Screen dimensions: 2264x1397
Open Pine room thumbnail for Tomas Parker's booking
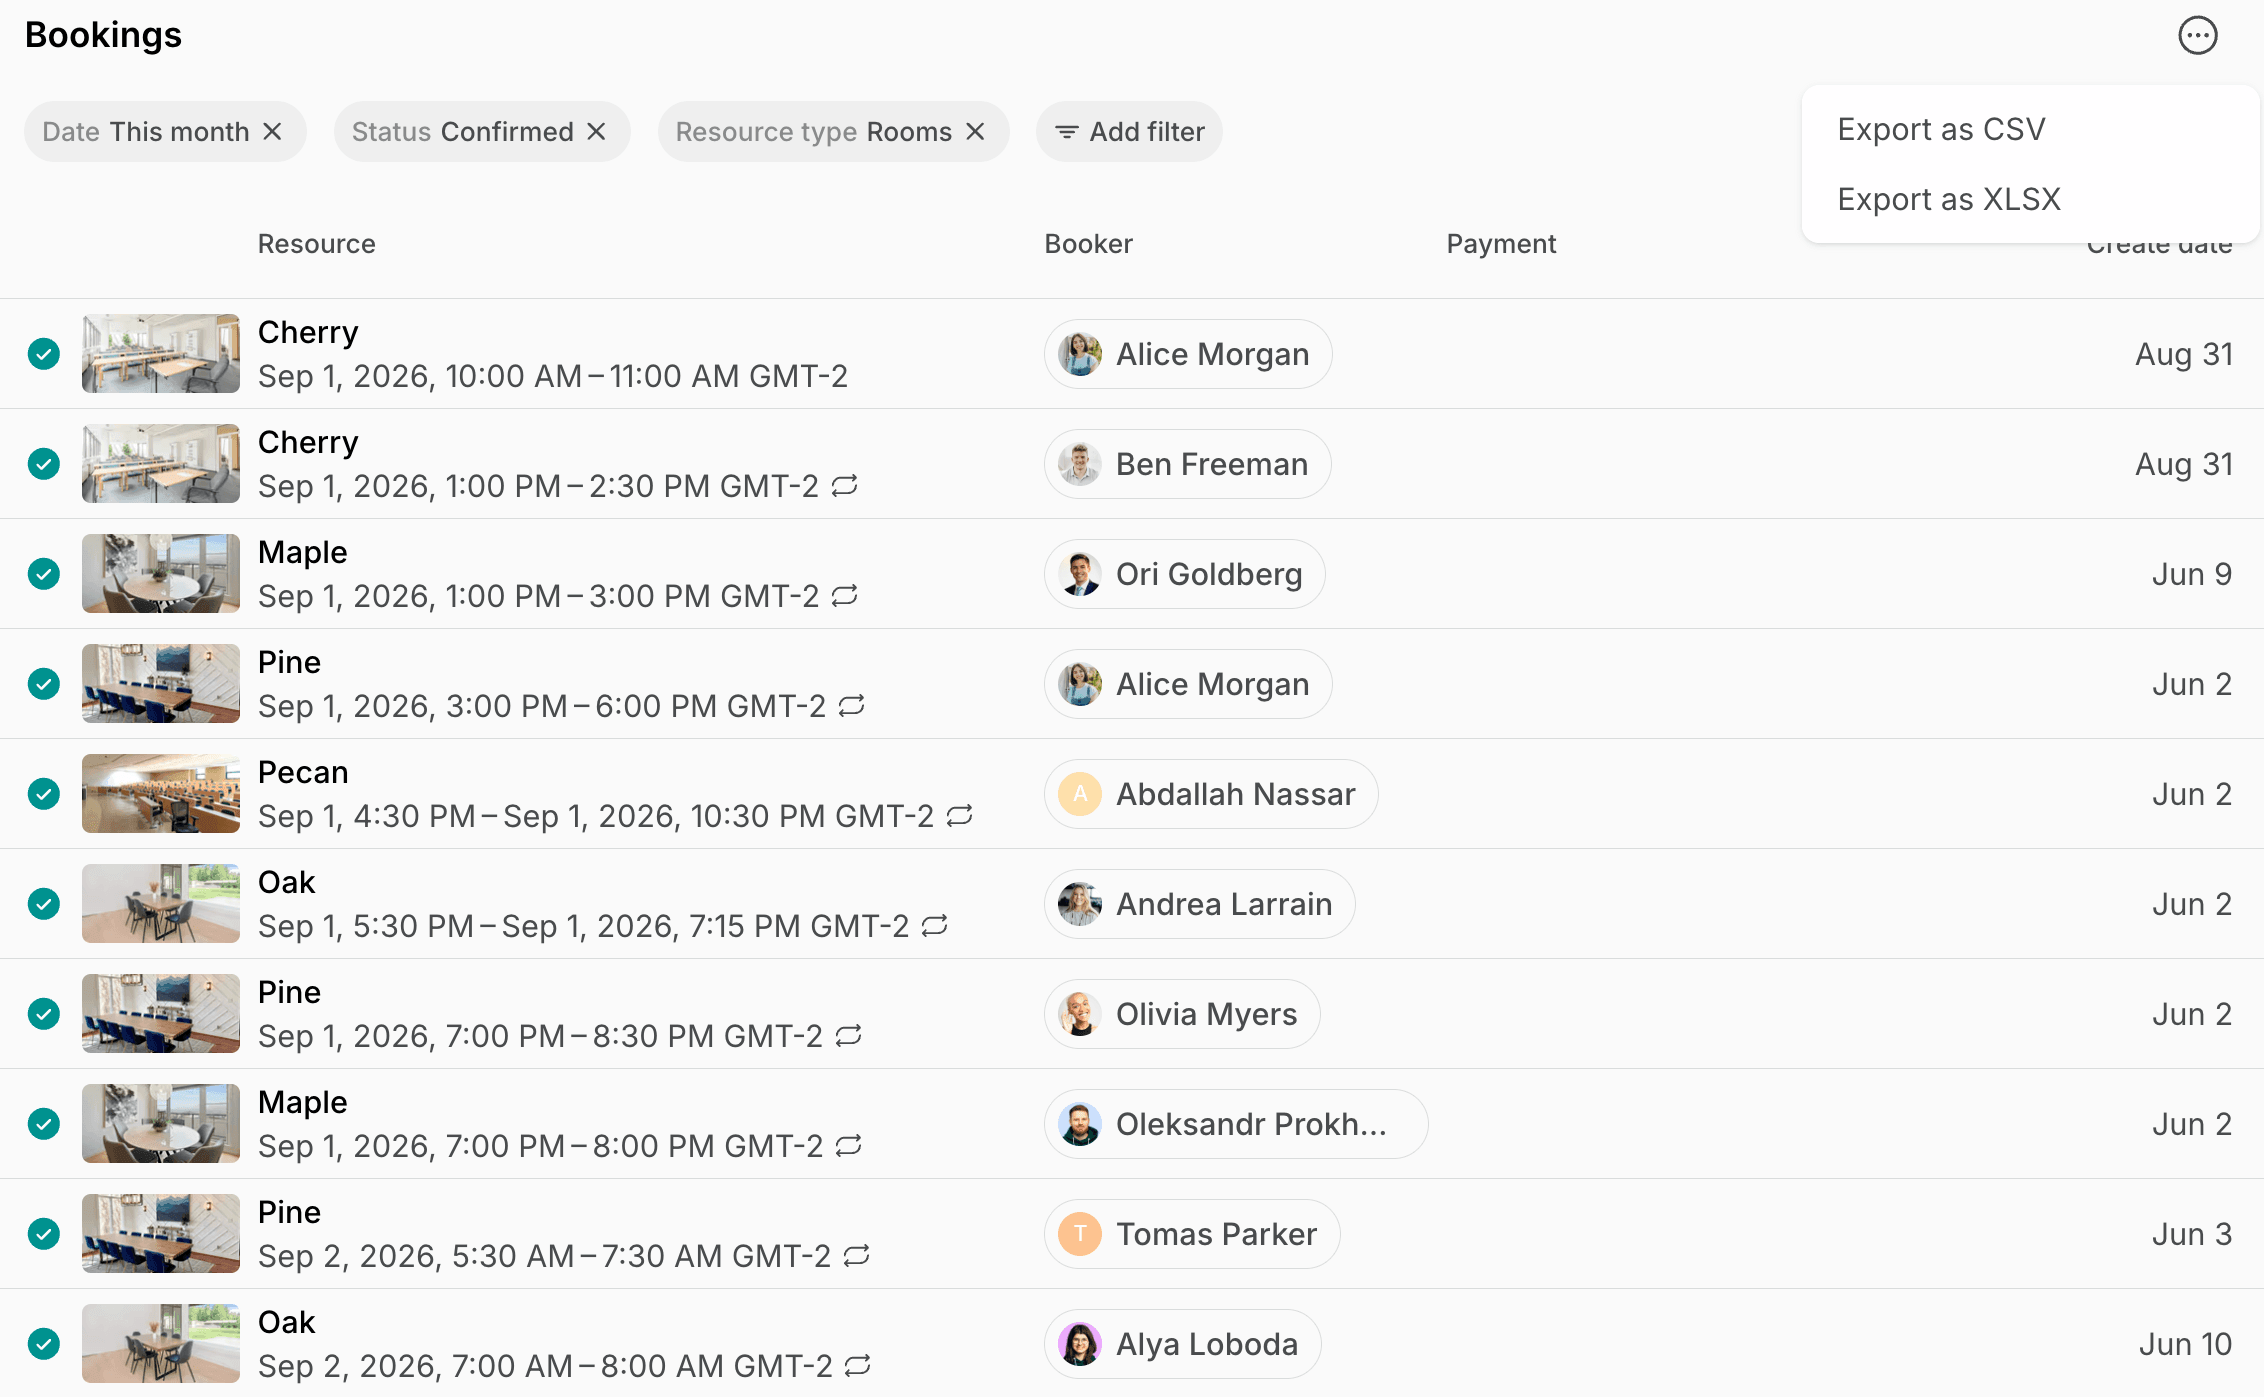[x=161, y=1234]
